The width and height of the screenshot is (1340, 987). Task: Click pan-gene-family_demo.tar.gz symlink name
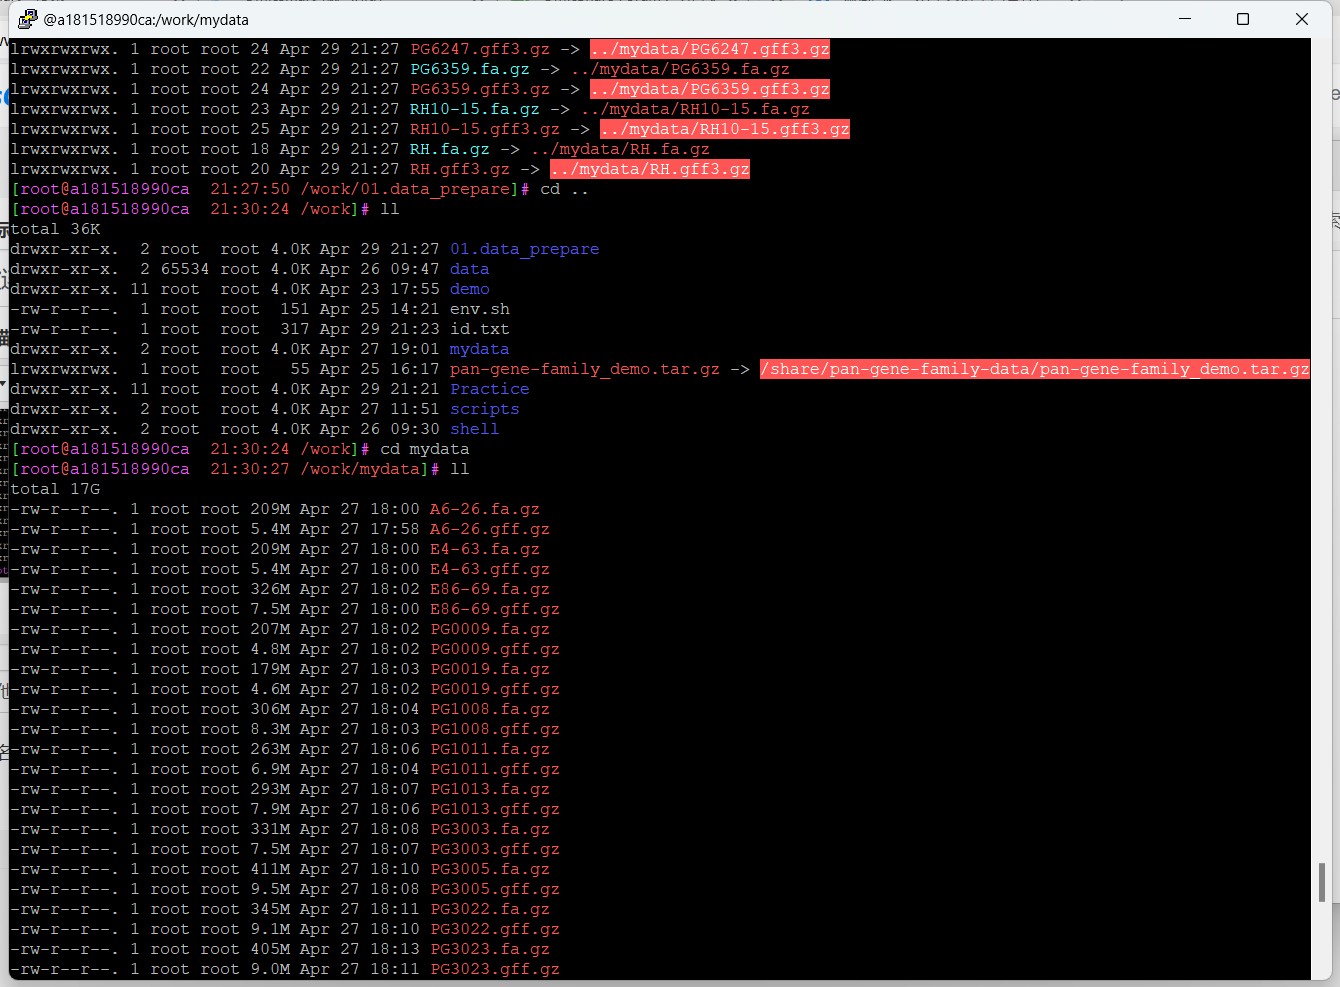pos(584,369)
